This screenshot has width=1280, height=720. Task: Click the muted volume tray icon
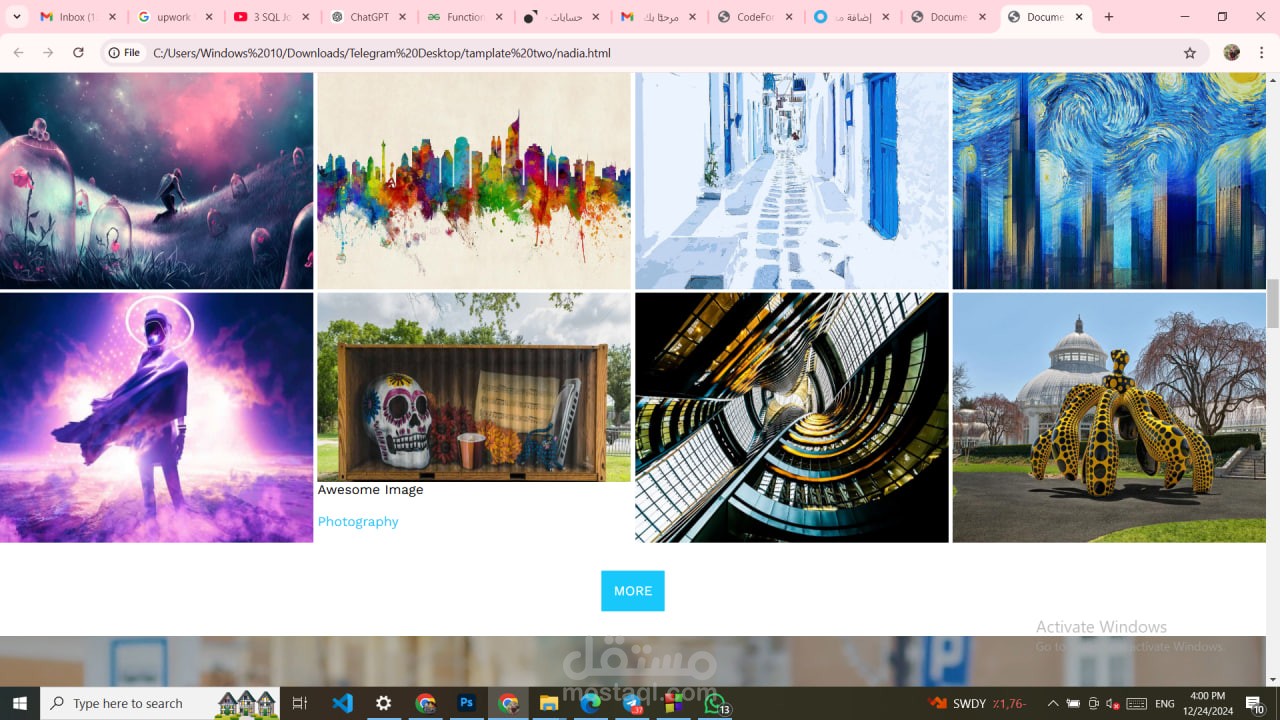coord(1112,703)
